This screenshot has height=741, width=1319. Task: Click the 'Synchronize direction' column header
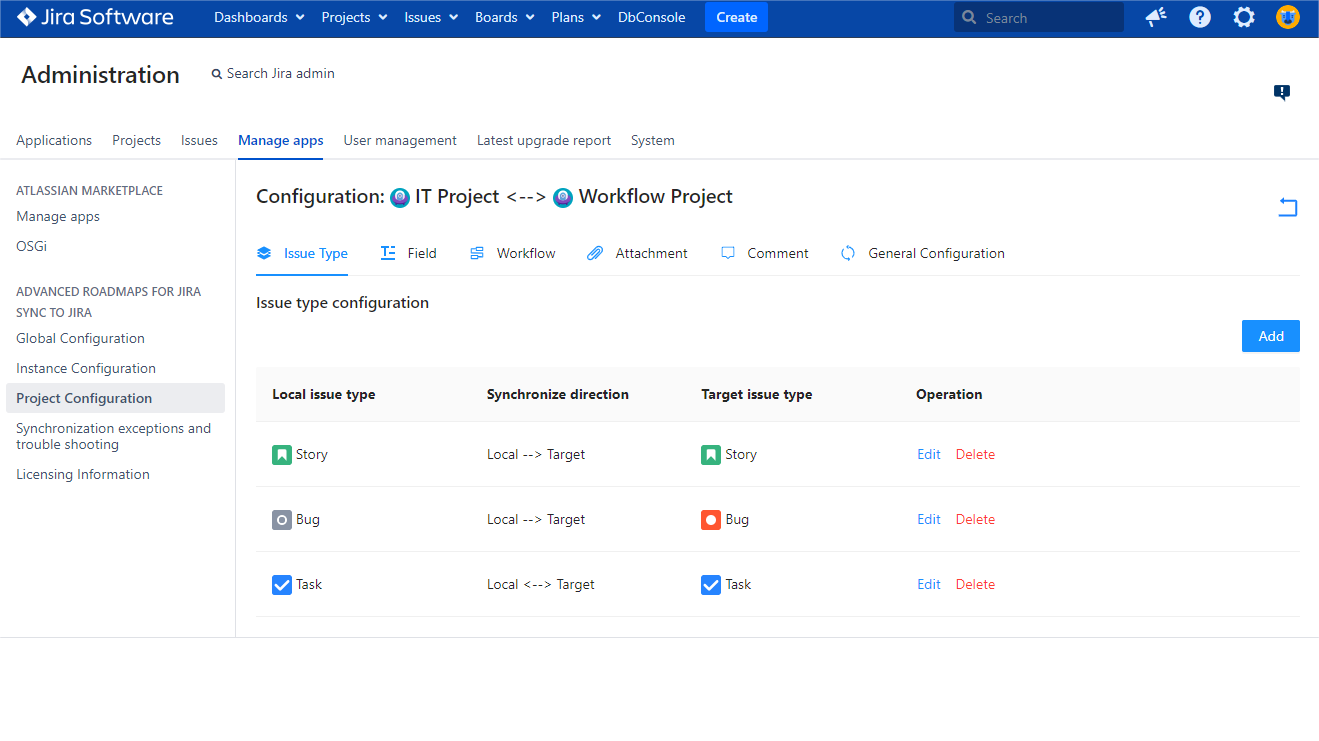click(558, 394)
